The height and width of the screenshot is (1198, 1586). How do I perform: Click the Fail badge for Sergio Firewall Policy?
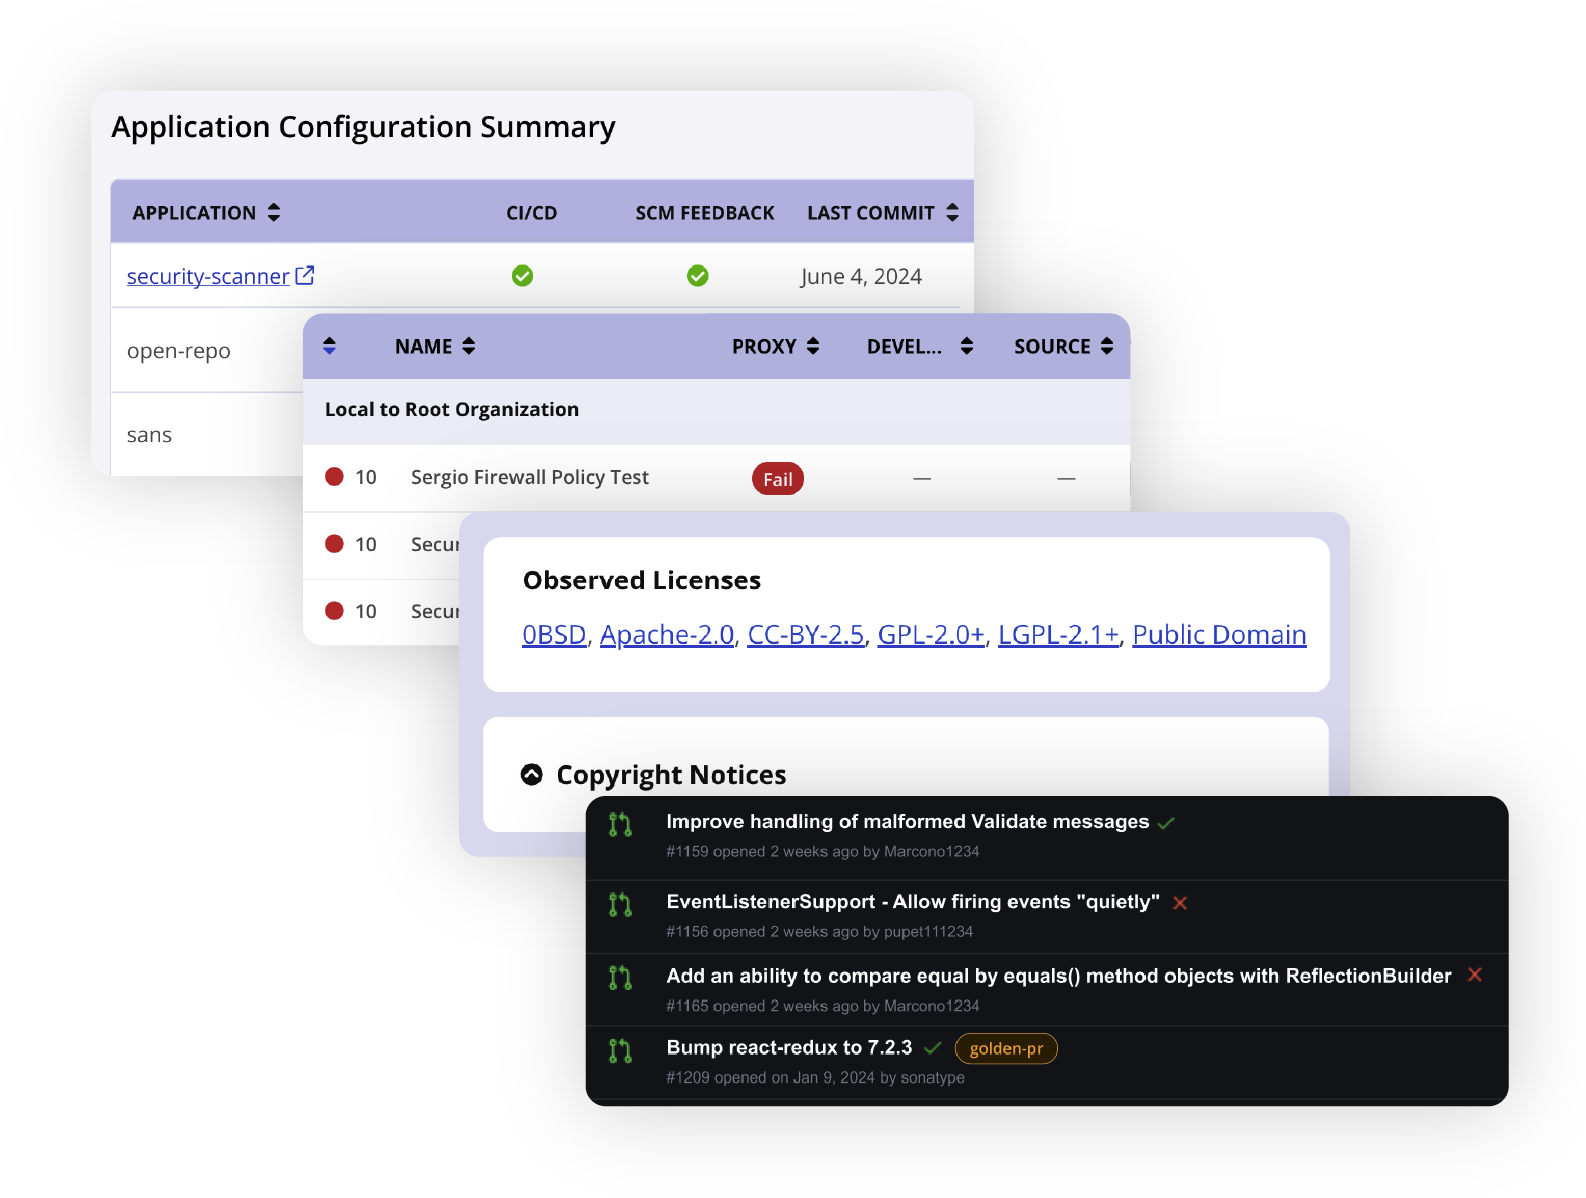click(777, 479)
